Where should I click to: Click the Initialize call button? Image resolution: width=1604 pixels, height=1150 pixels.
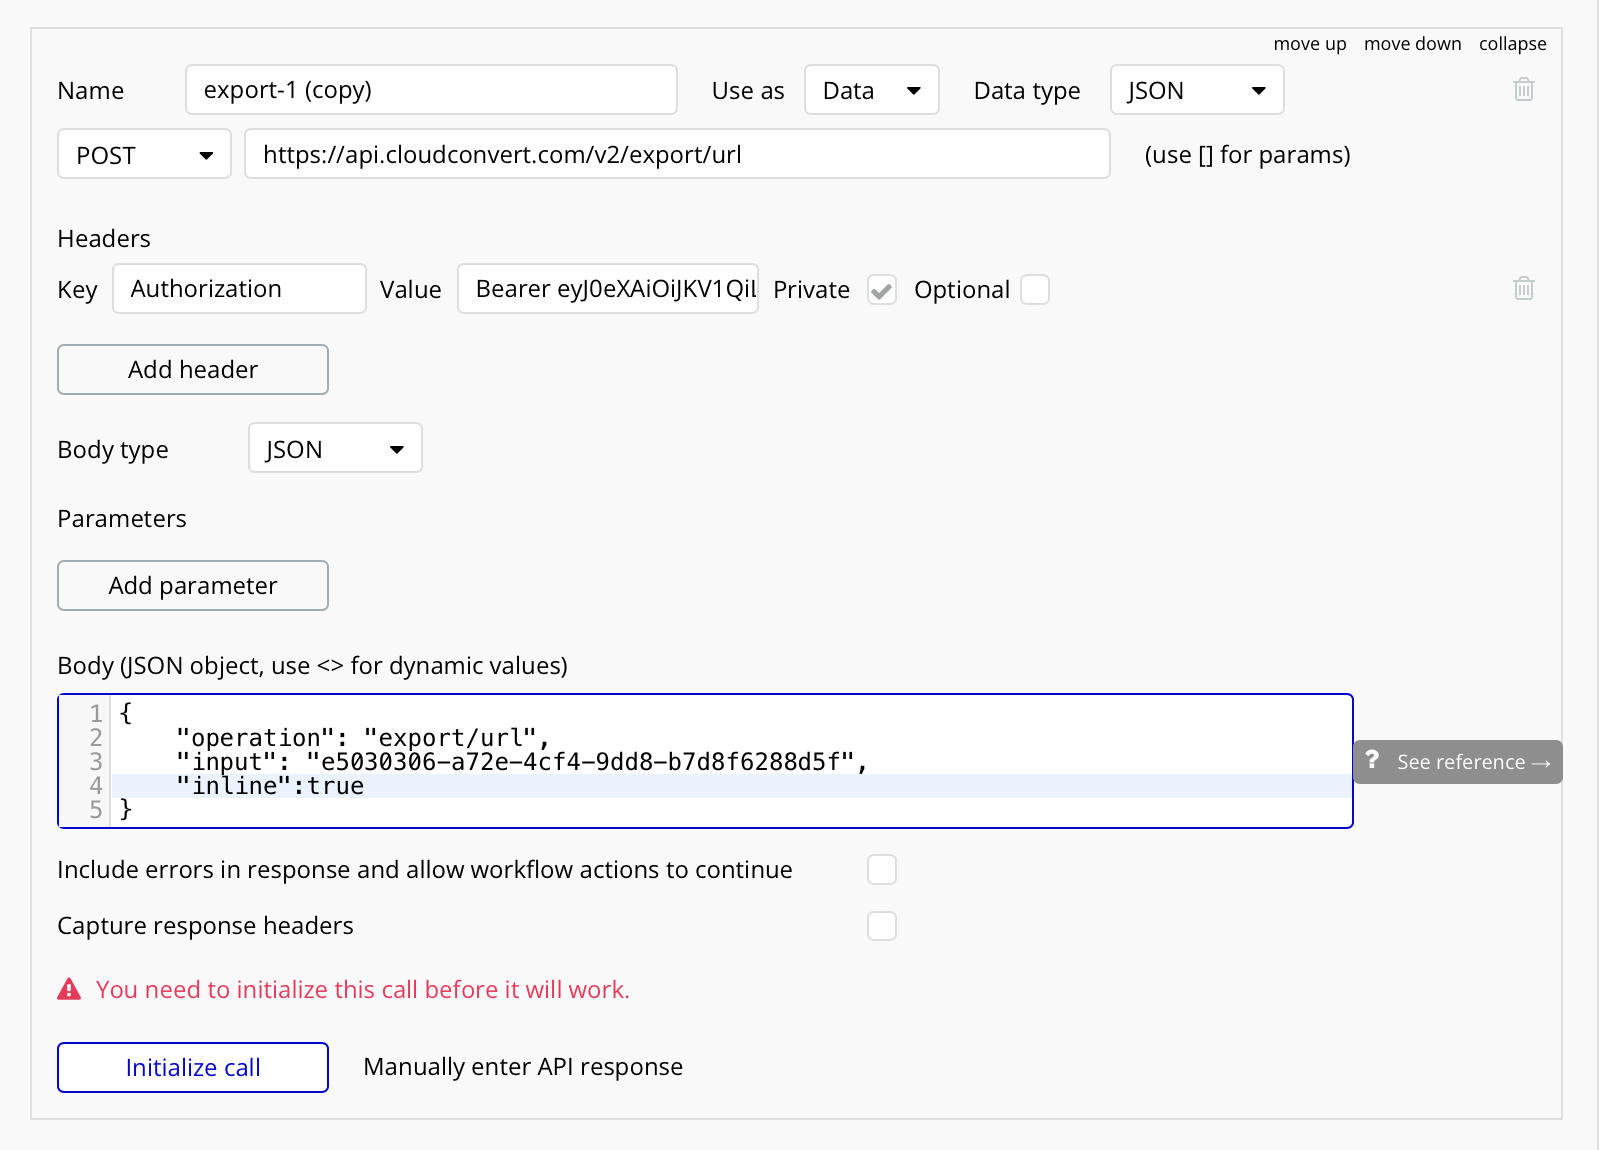click(193, 1068)
